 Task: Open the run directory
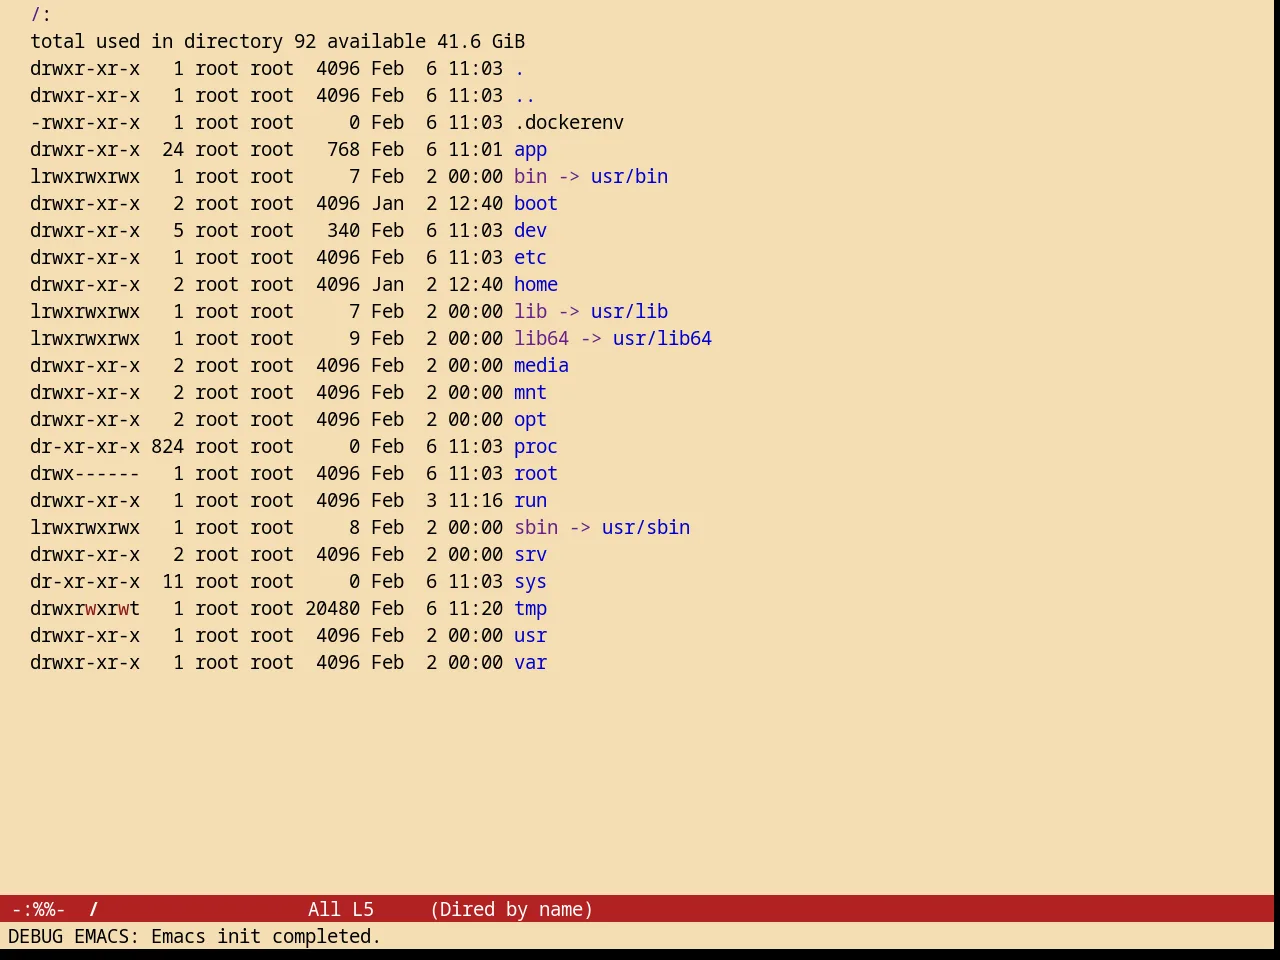click(x=530, y=501)
